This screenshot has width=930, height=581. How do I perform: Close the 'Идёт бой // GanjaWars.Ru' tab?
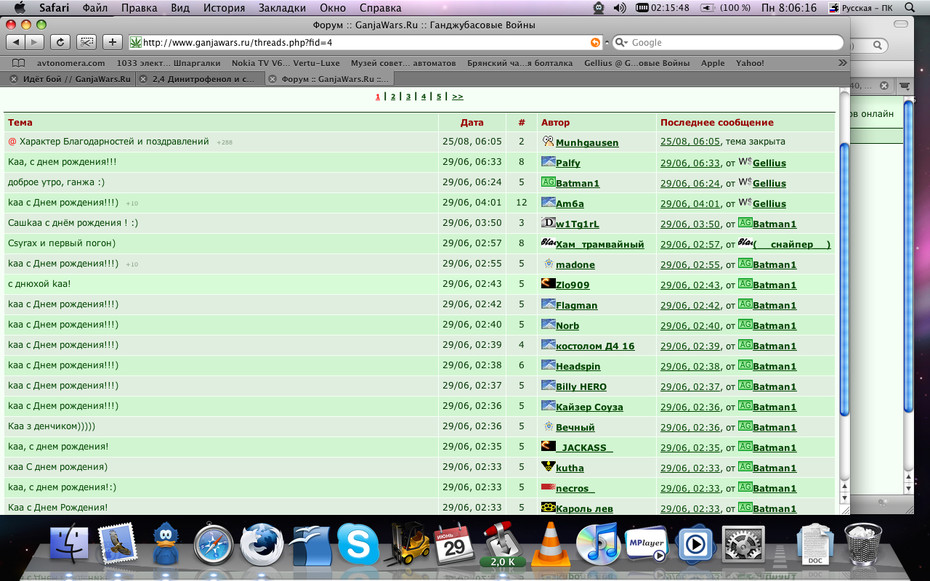click(x=14, y=79)
